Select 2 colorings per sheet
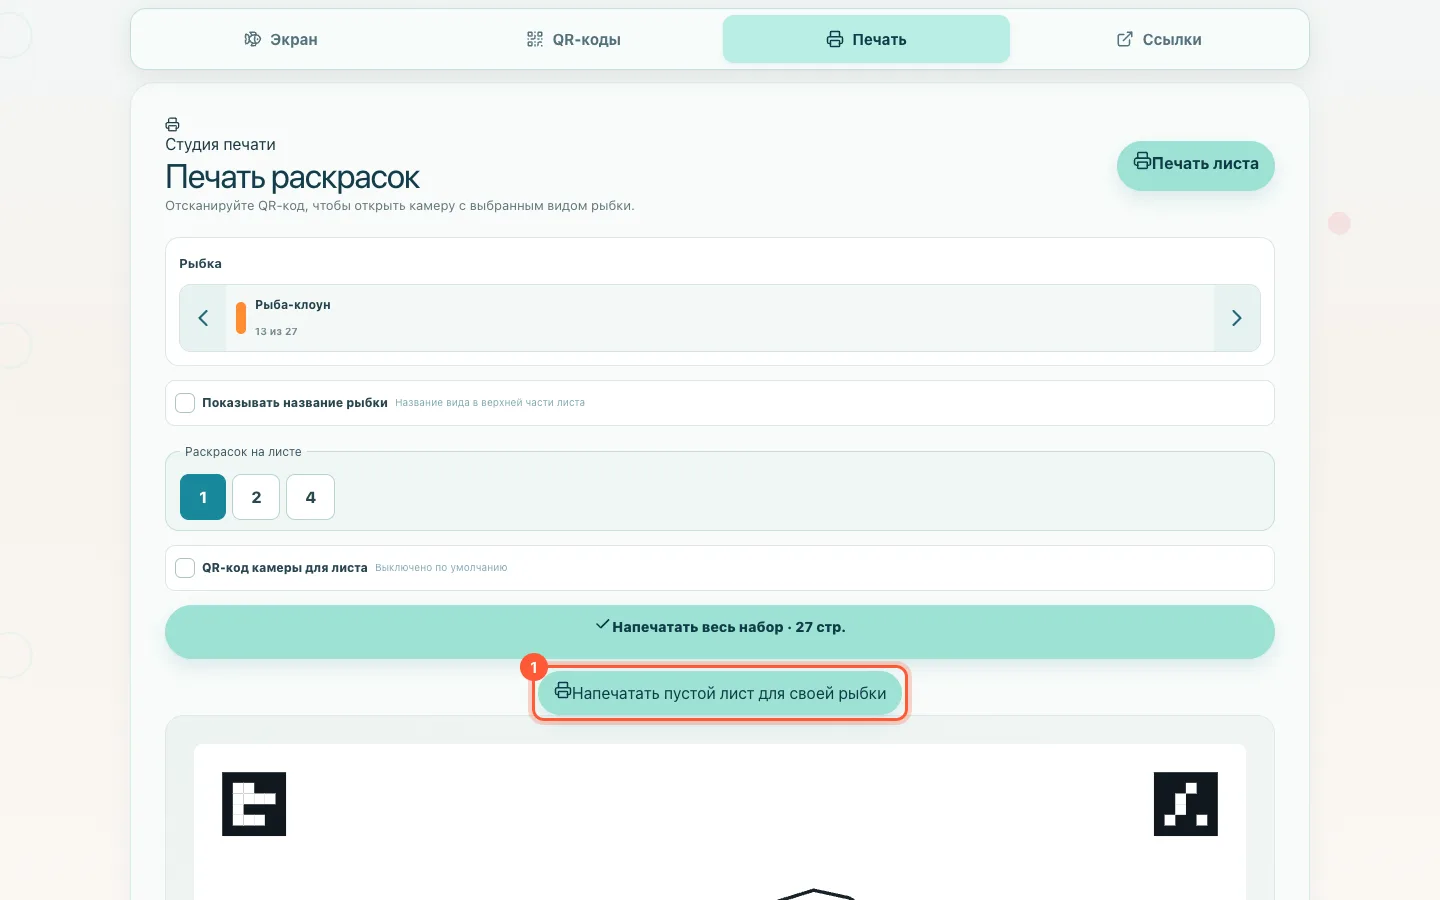Screen dimensions: 1440x900 256,497
